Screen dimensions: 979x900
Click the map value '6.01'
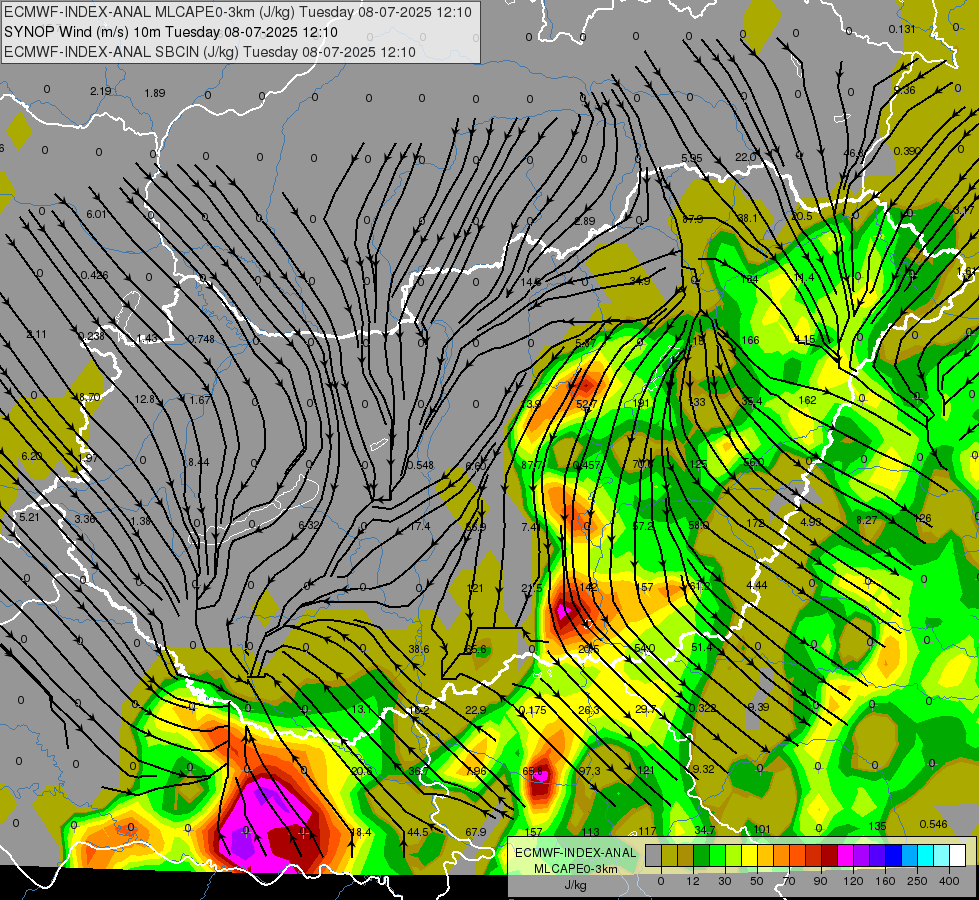coord(96,214)
